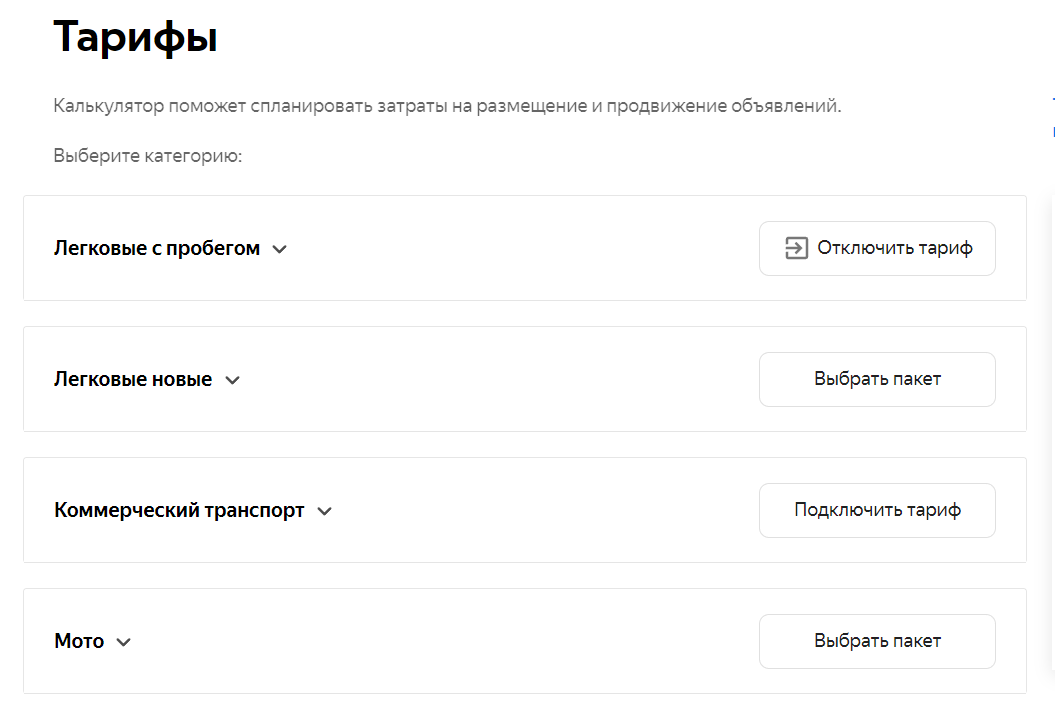Click empty space in the Легковые с пробегом card
The height and width of the screenshot is (726, 1055).
point(520,248)
